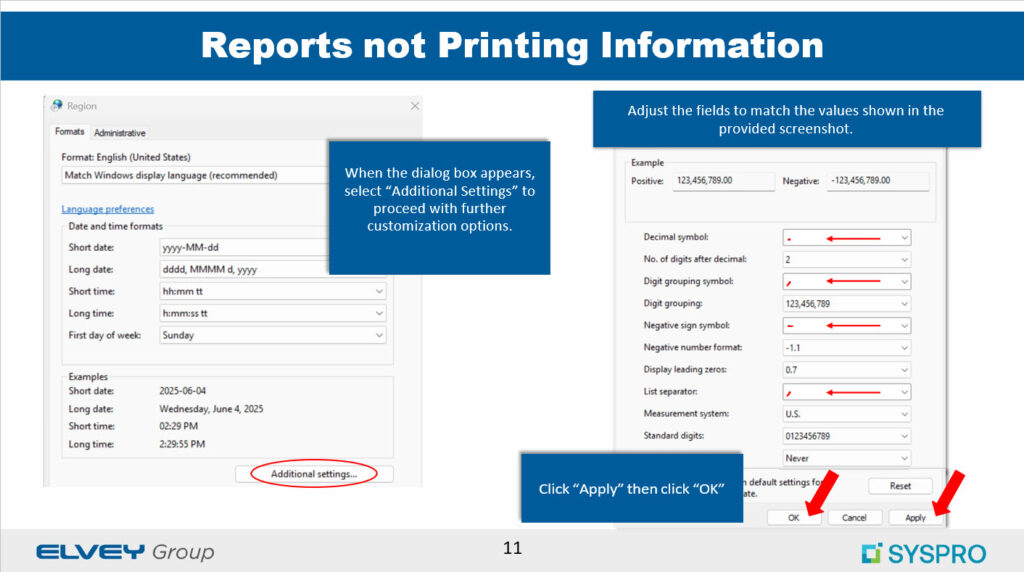Click the SYSPRO logo
The image size is (1024, 572).
(923, 553)
